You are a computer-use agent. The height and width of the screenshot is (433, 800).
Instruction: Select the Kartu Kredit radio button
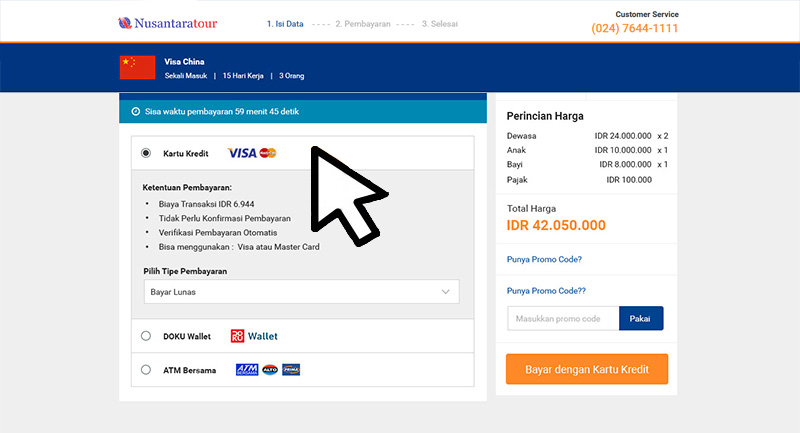coord(146,153)
